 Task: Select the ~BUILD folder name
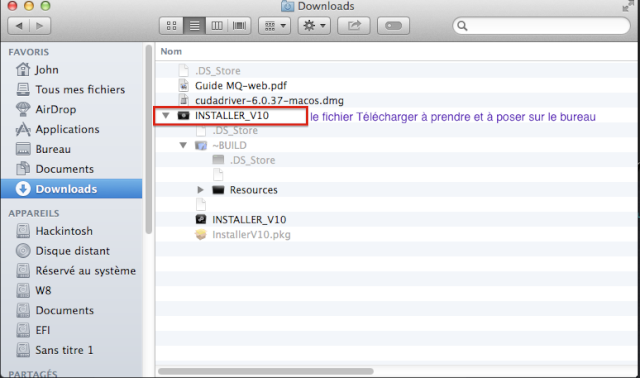click(229, 145)
